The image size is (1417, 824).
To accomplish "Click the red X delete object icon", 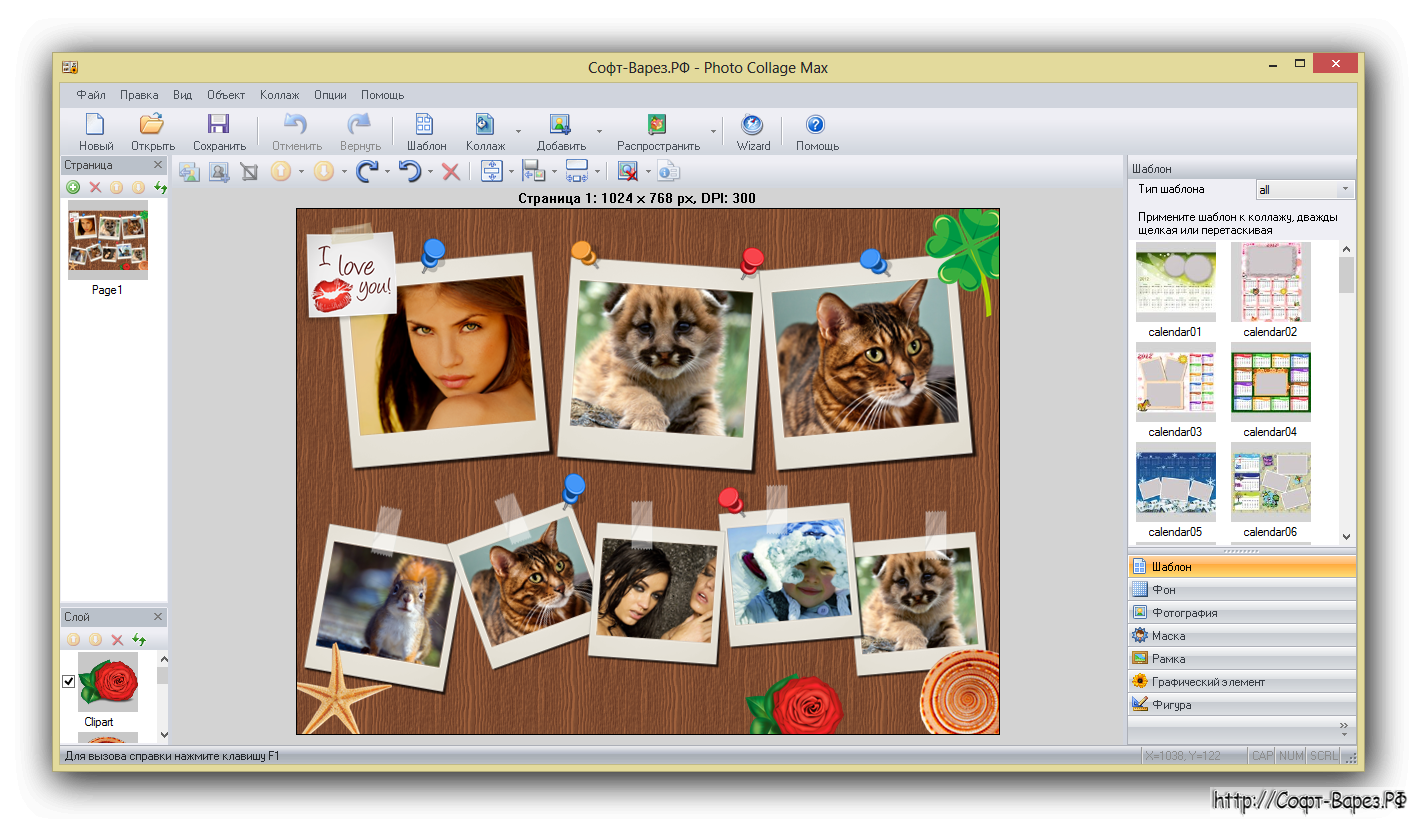I will 451,172.
